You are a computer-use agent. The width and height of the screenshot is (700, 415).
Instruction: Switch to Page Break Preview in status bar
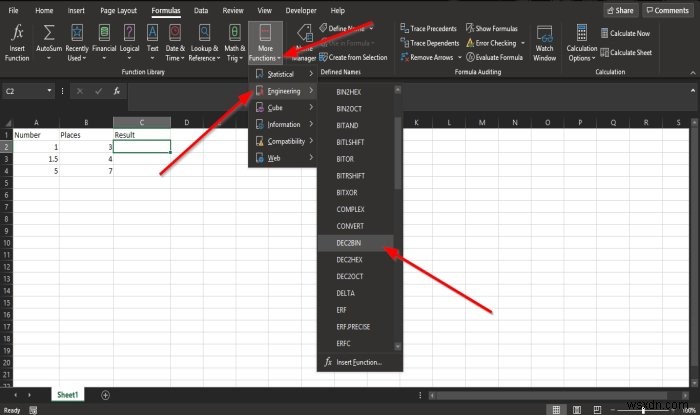597,410
